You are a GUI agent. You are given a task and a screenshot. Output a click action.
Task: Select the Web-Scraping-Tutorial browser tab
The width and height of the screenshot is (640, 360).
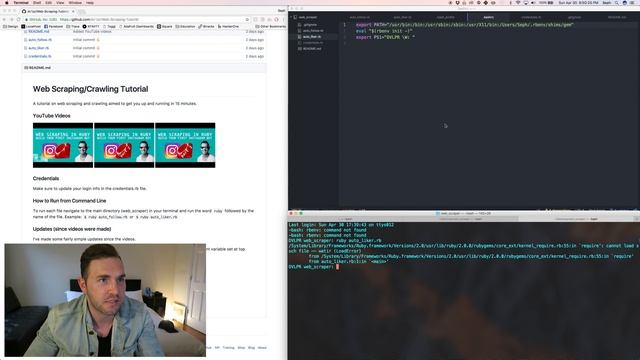coord(48,11)
